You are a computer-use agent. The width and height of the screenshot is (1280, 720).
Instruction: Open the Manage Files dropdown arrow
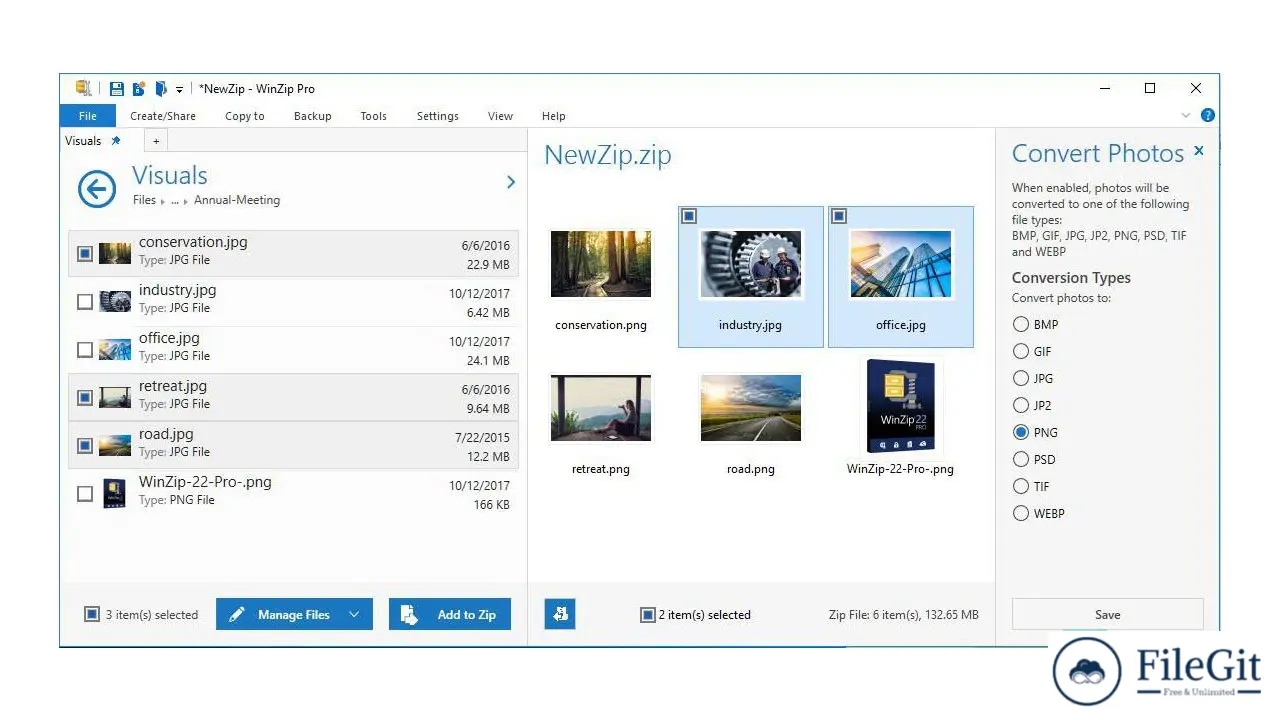pyautogui.click(x=354, y=615)
